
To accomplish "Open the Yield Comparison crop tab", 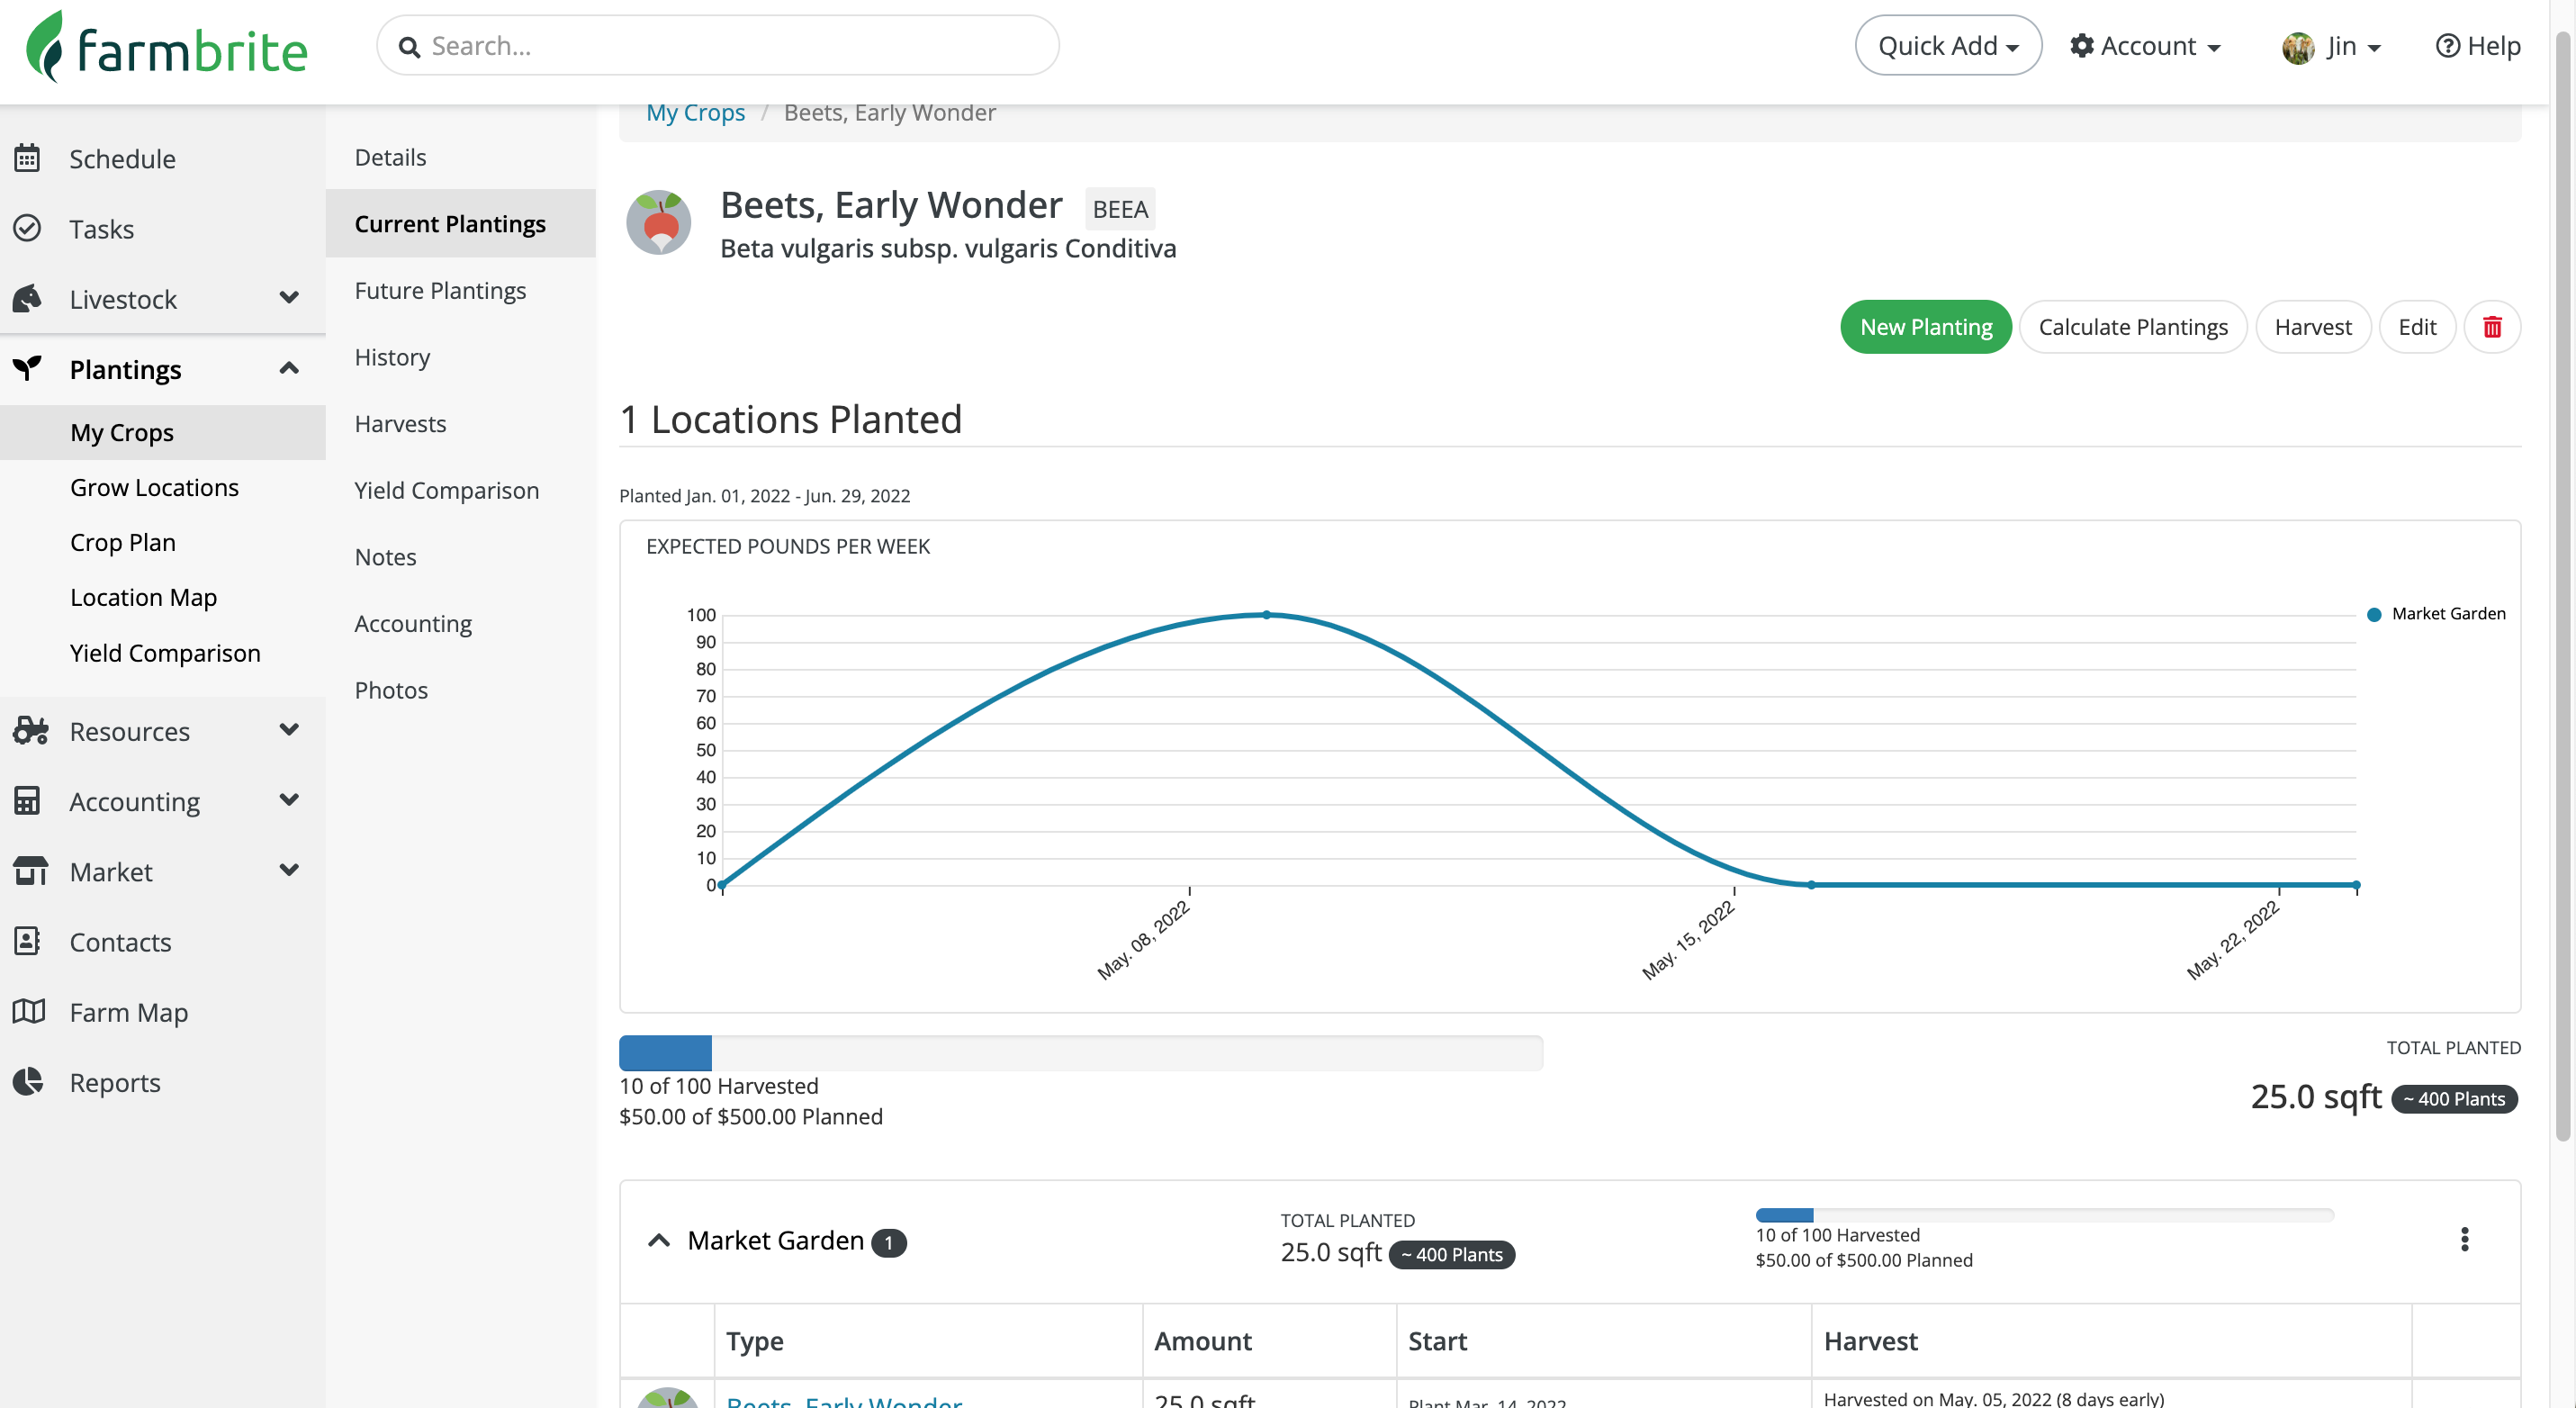I will click(x=446, y=490).
